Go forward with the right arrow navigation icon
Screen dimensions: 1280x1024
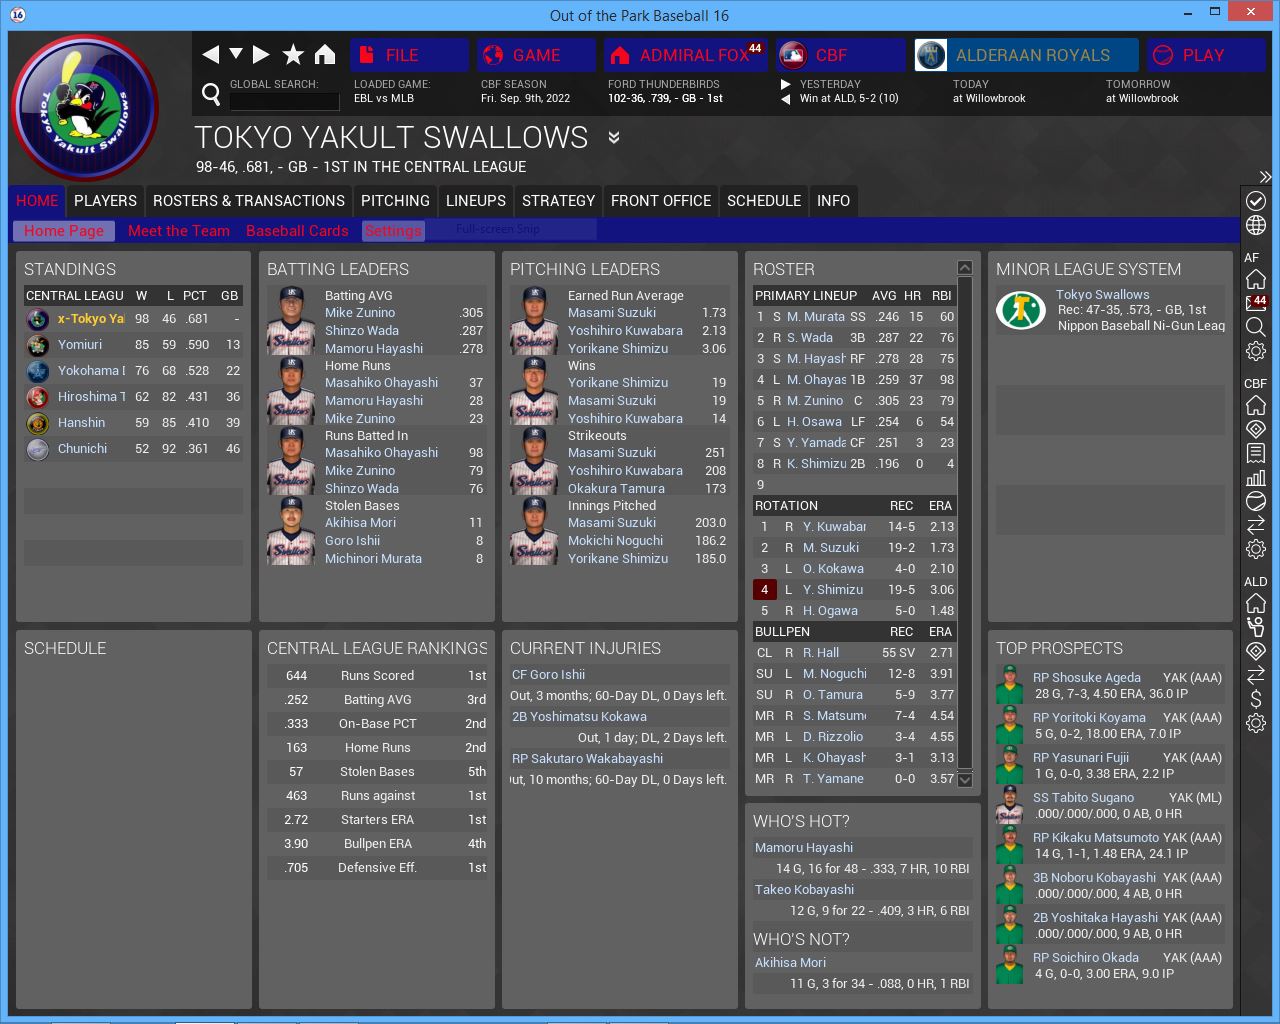coord(261,55)
